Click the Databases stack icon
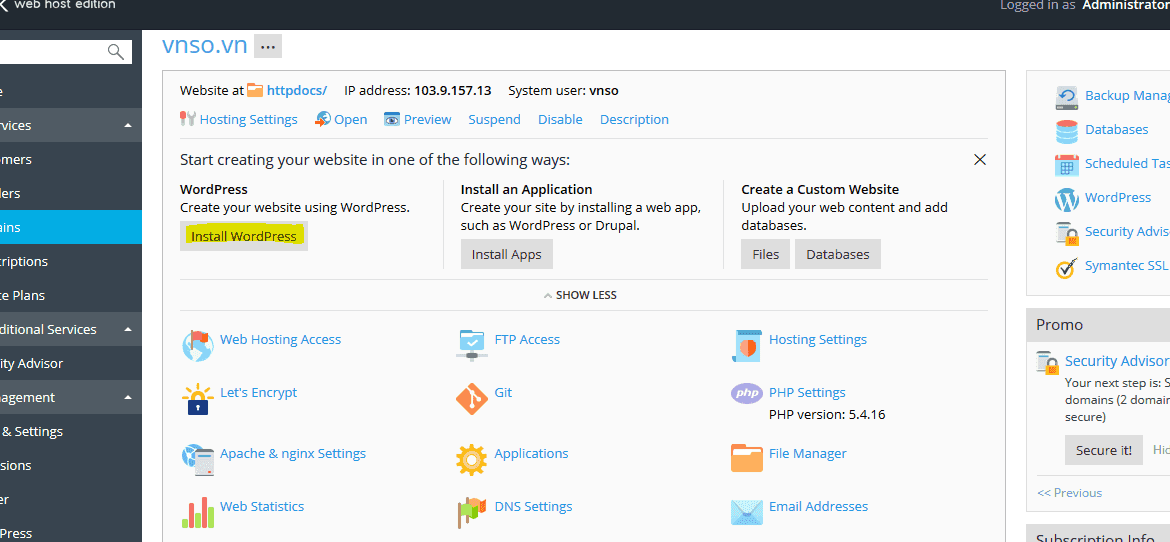1170x542 pixels. coord(1067,131)
